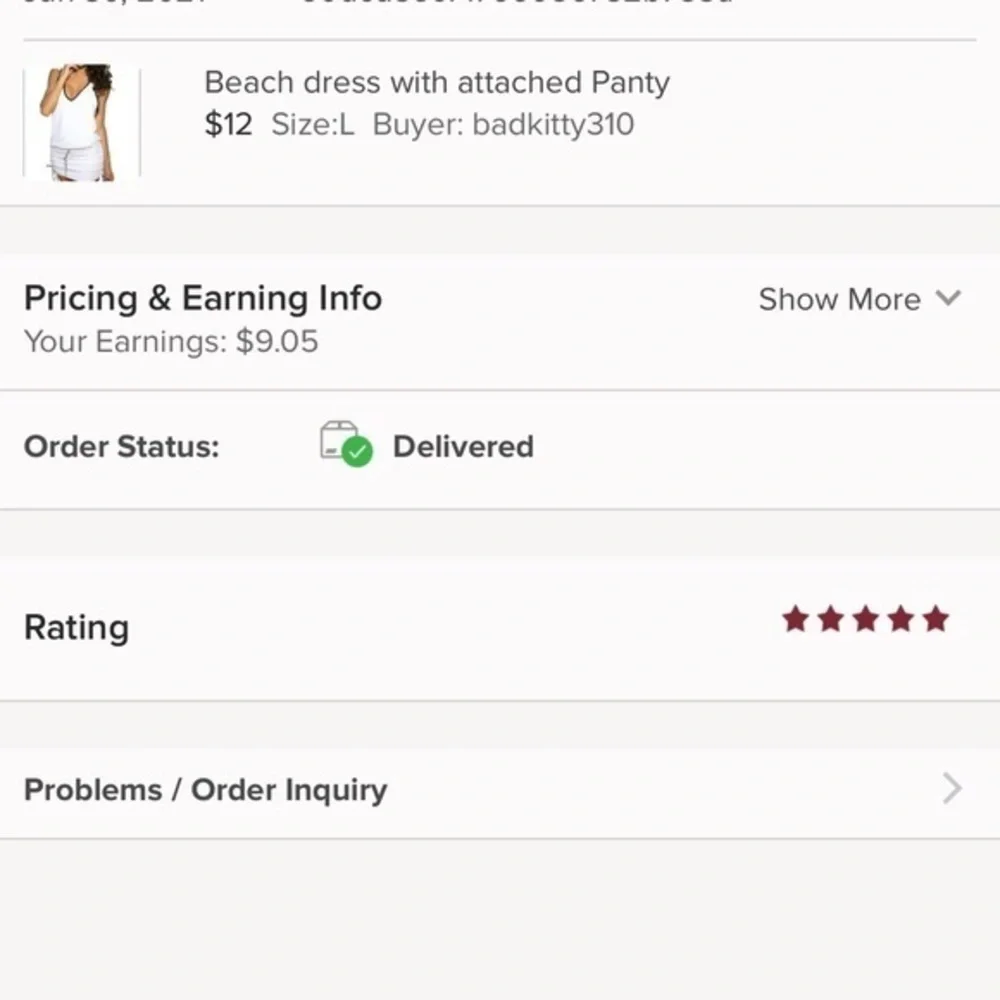Image resolution: width=1000 pixels, height=1000 pixels.
Task: Click the Delivered status text
Action: click(x=463, y=446)
